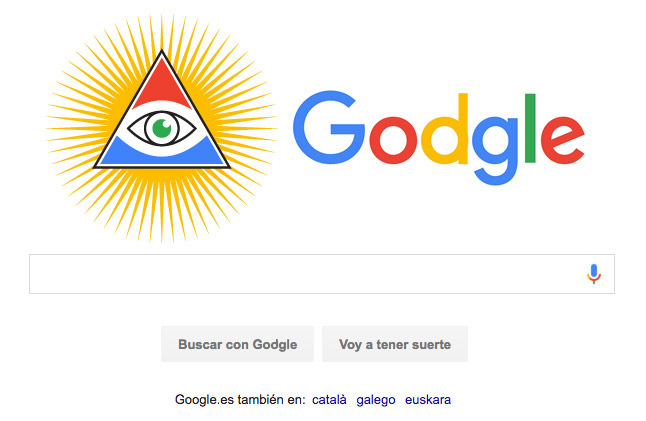Click the green letter l in the logo
The height and width of the screenshot is (421, 646).
point(530,128)
